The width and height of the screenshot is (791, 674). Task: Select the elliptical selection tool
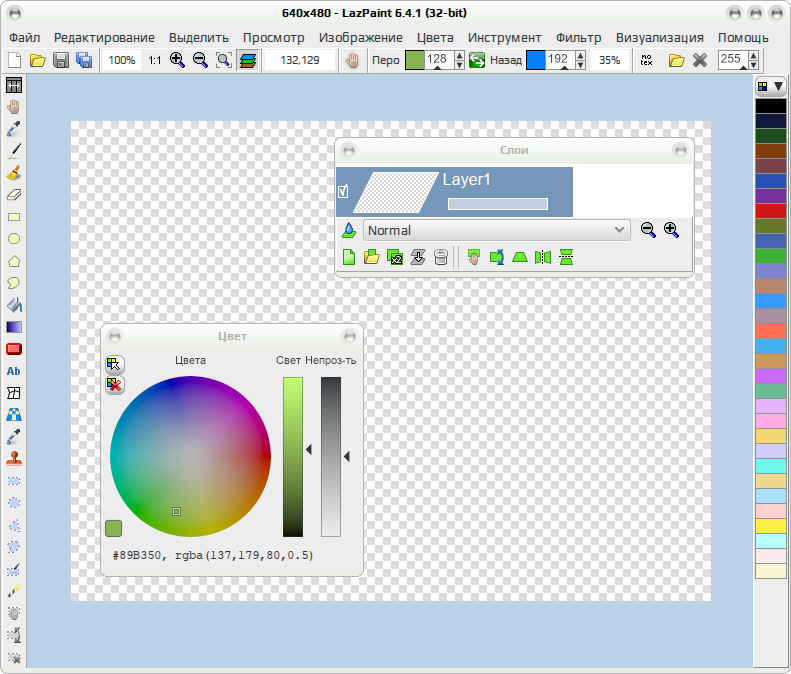pyautogui.click(x=14, y=502)
